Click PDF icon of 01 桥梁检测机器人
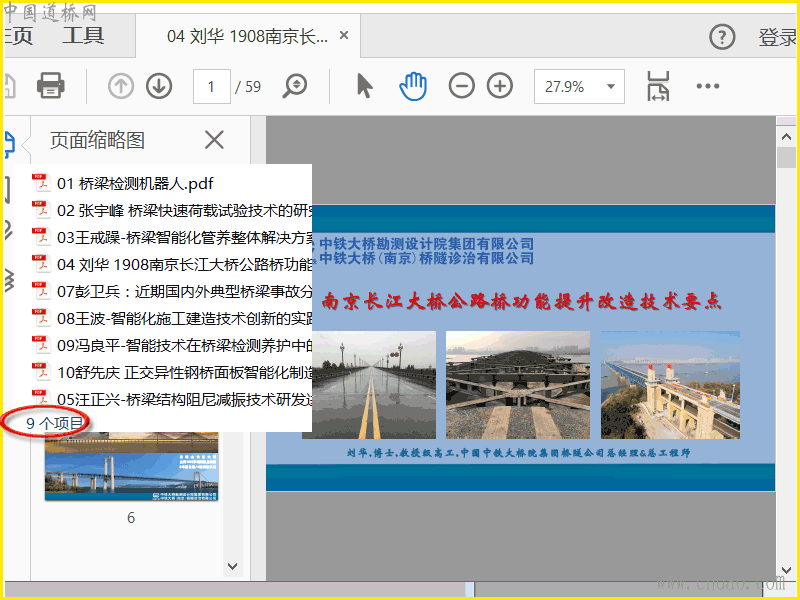Viewport: 800px width, 600px height. [40, 183]
